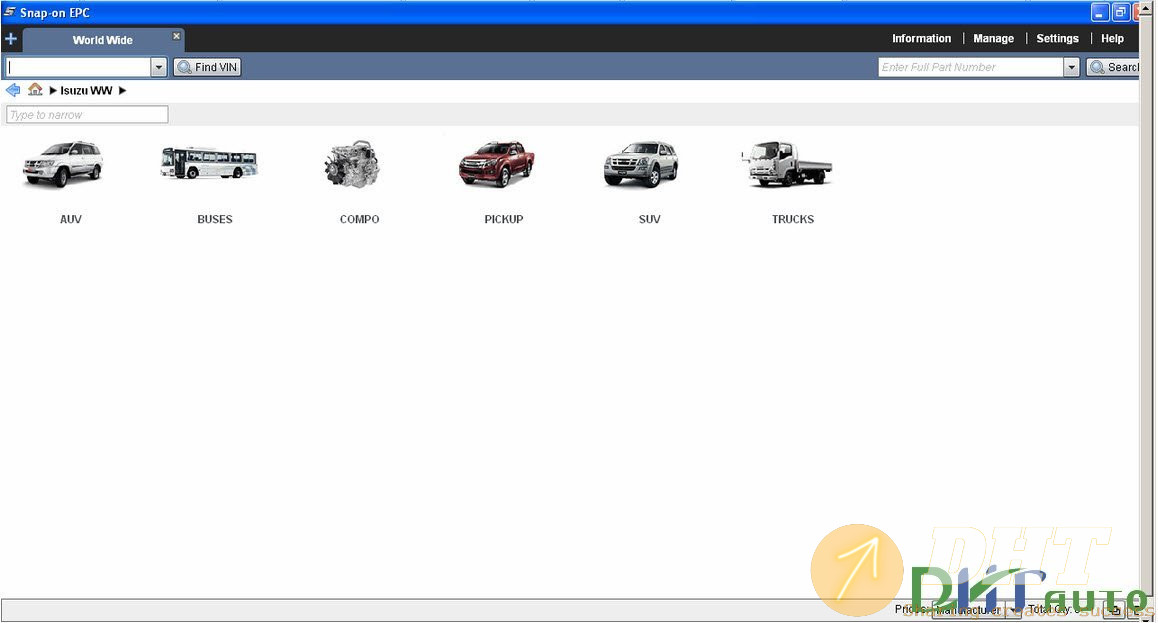Focus the Enter Full Part Number field

pos(971,67)
